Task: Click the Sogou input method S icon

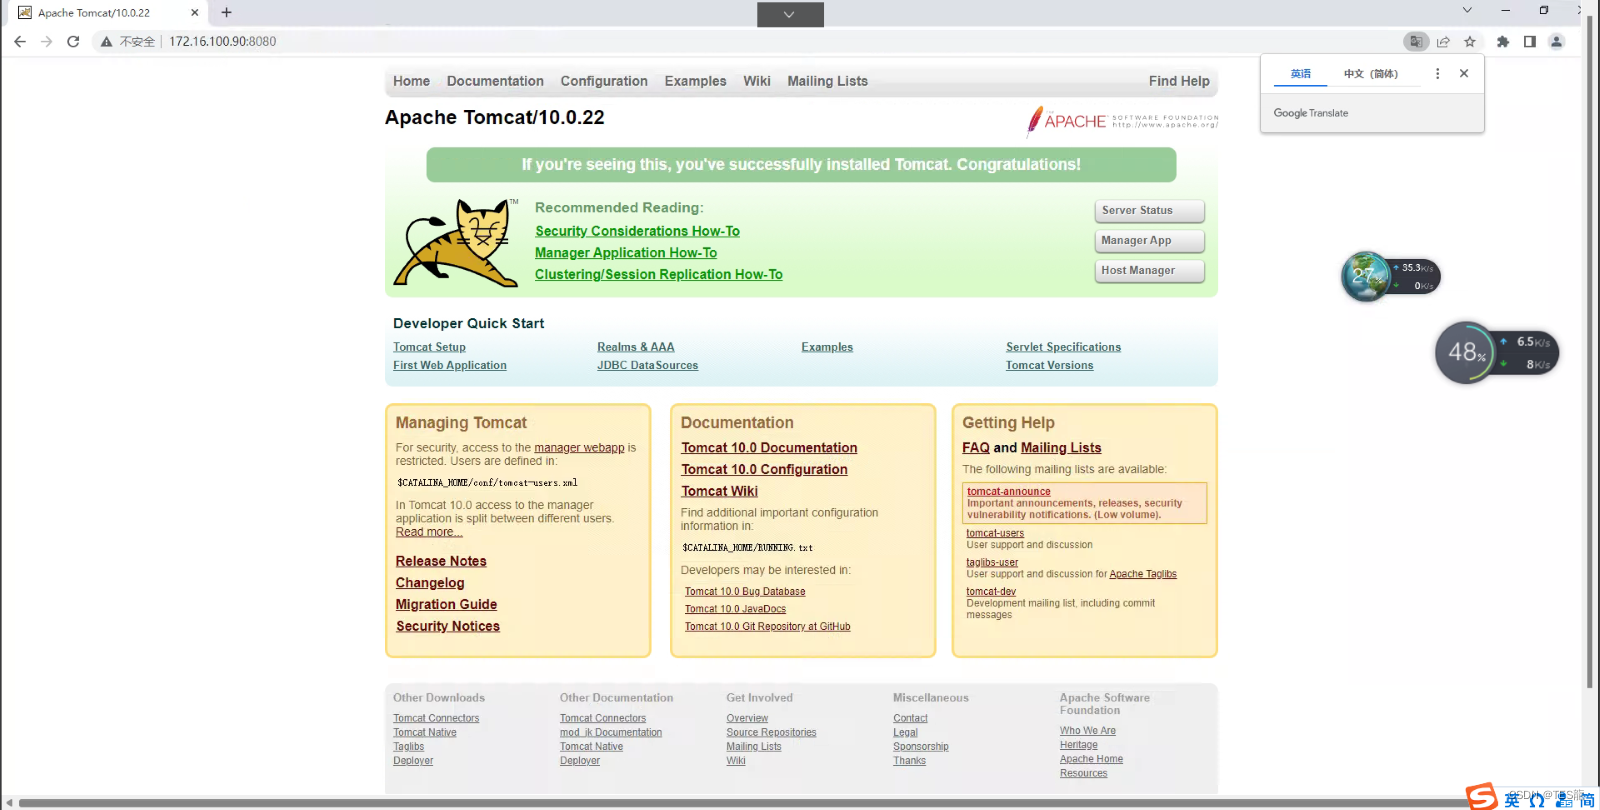Action: 1482,797
